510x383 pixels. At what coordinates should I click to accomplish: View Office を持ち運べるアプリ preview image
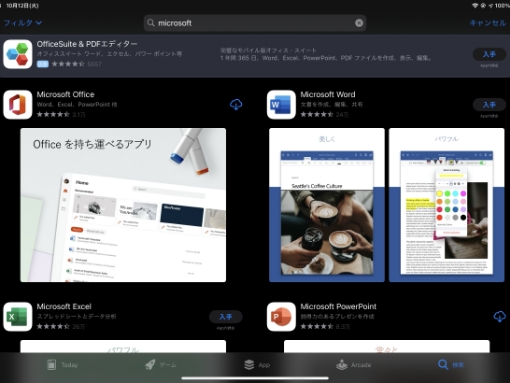[x=123, y=205]
